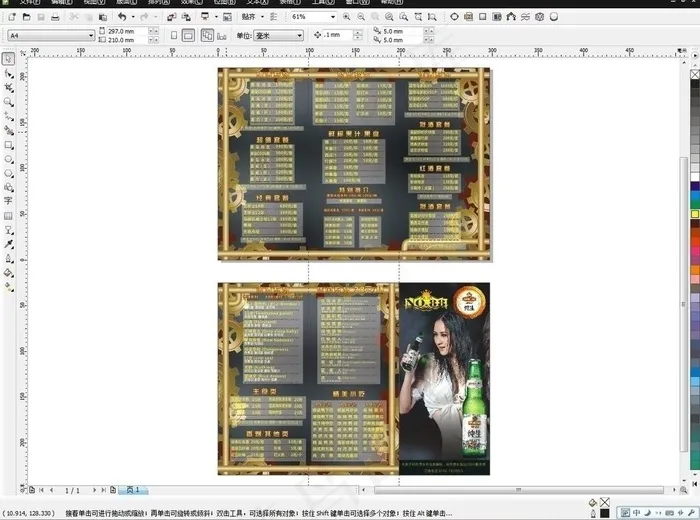
Task: Open the A4 paper size dropdown
Action: [51, 35]
